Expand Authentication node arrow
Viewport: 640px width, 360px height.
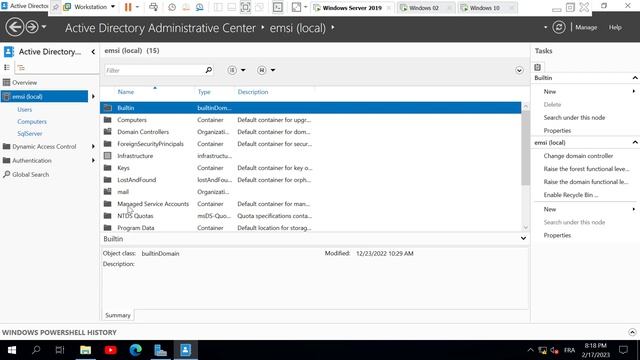pos(93,160)
